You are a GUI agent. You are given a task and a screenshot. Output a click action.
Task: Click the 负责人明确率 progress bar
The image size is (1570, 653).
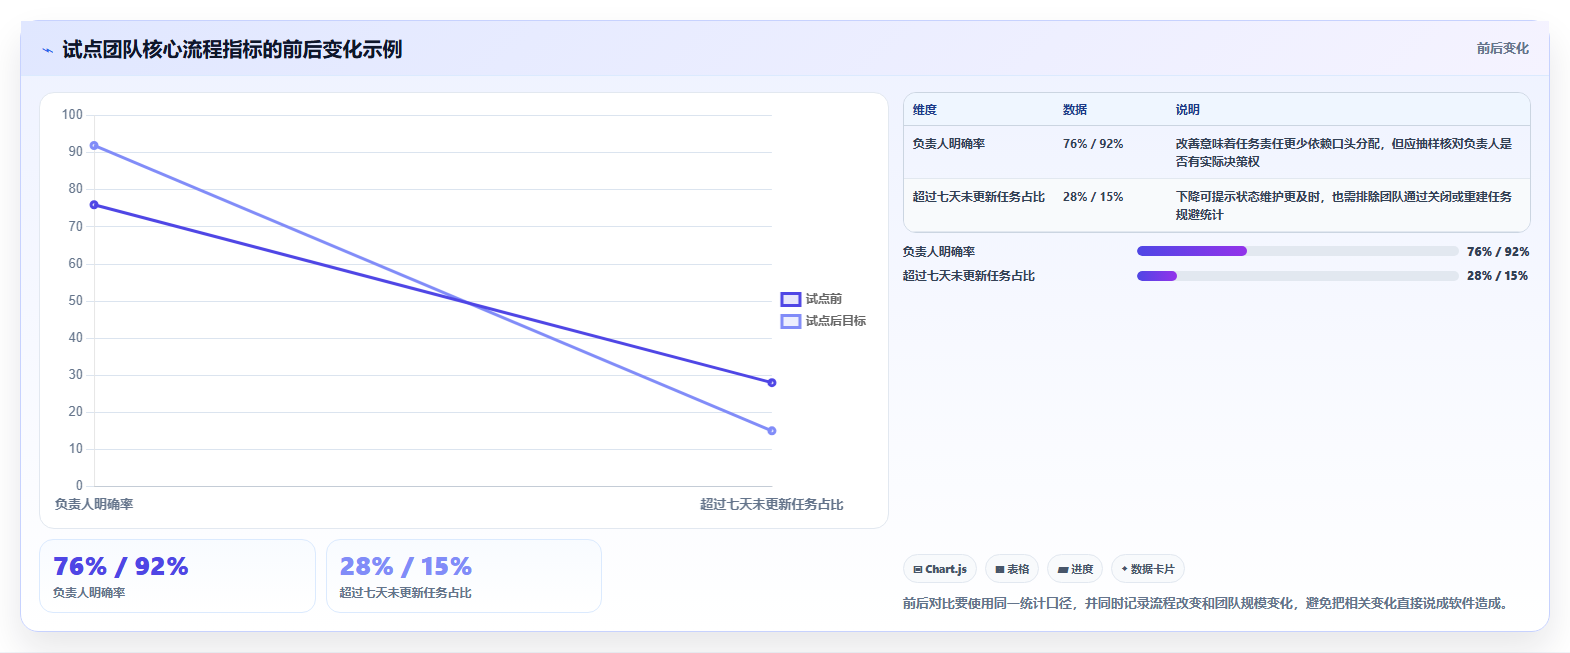(1297, 251)
